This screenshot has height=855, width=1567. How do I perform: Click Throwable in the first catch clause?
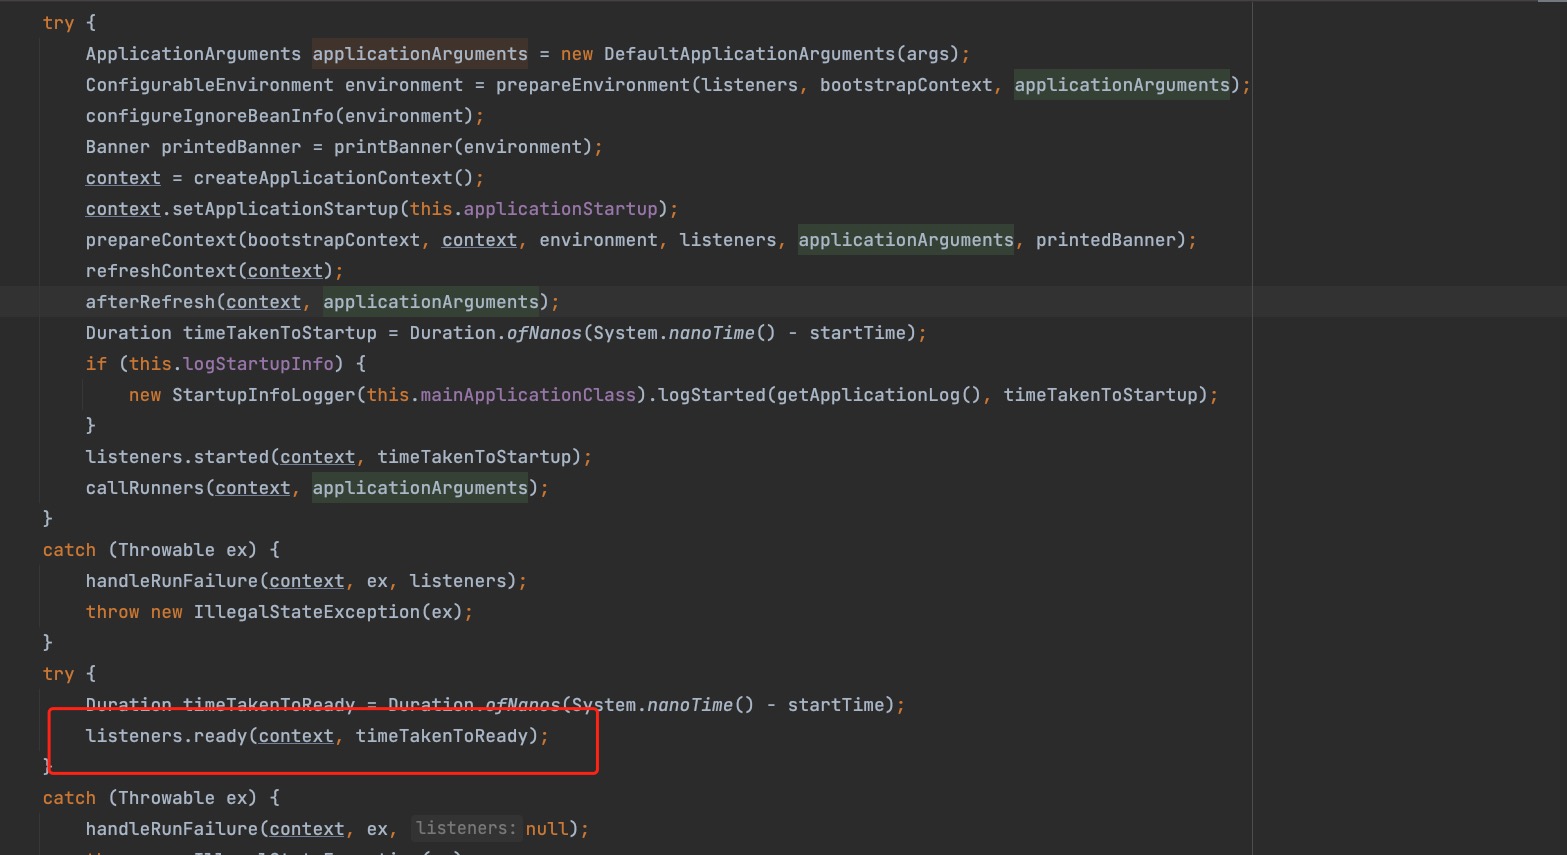tap(168, 549)
